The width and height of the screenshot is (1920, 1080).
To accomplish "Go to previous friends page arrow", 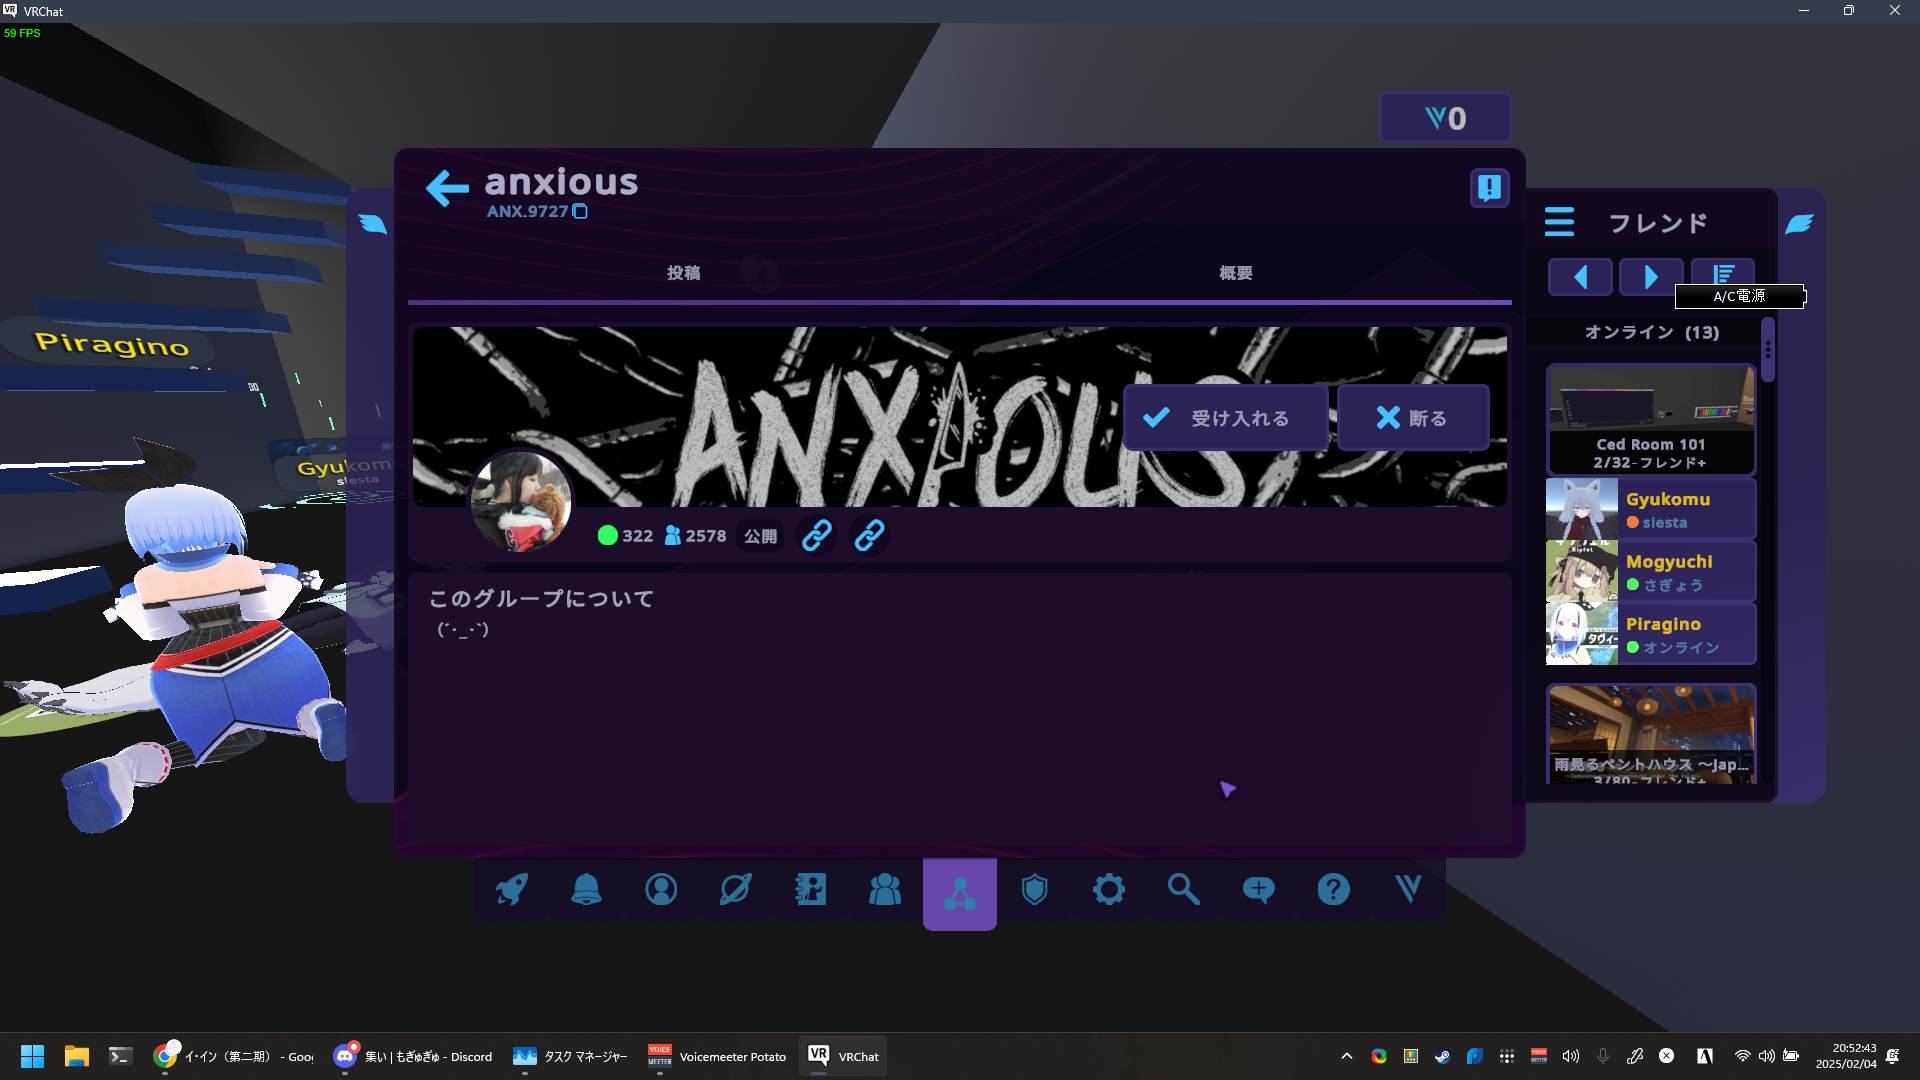I will (x=1580, y=276).
